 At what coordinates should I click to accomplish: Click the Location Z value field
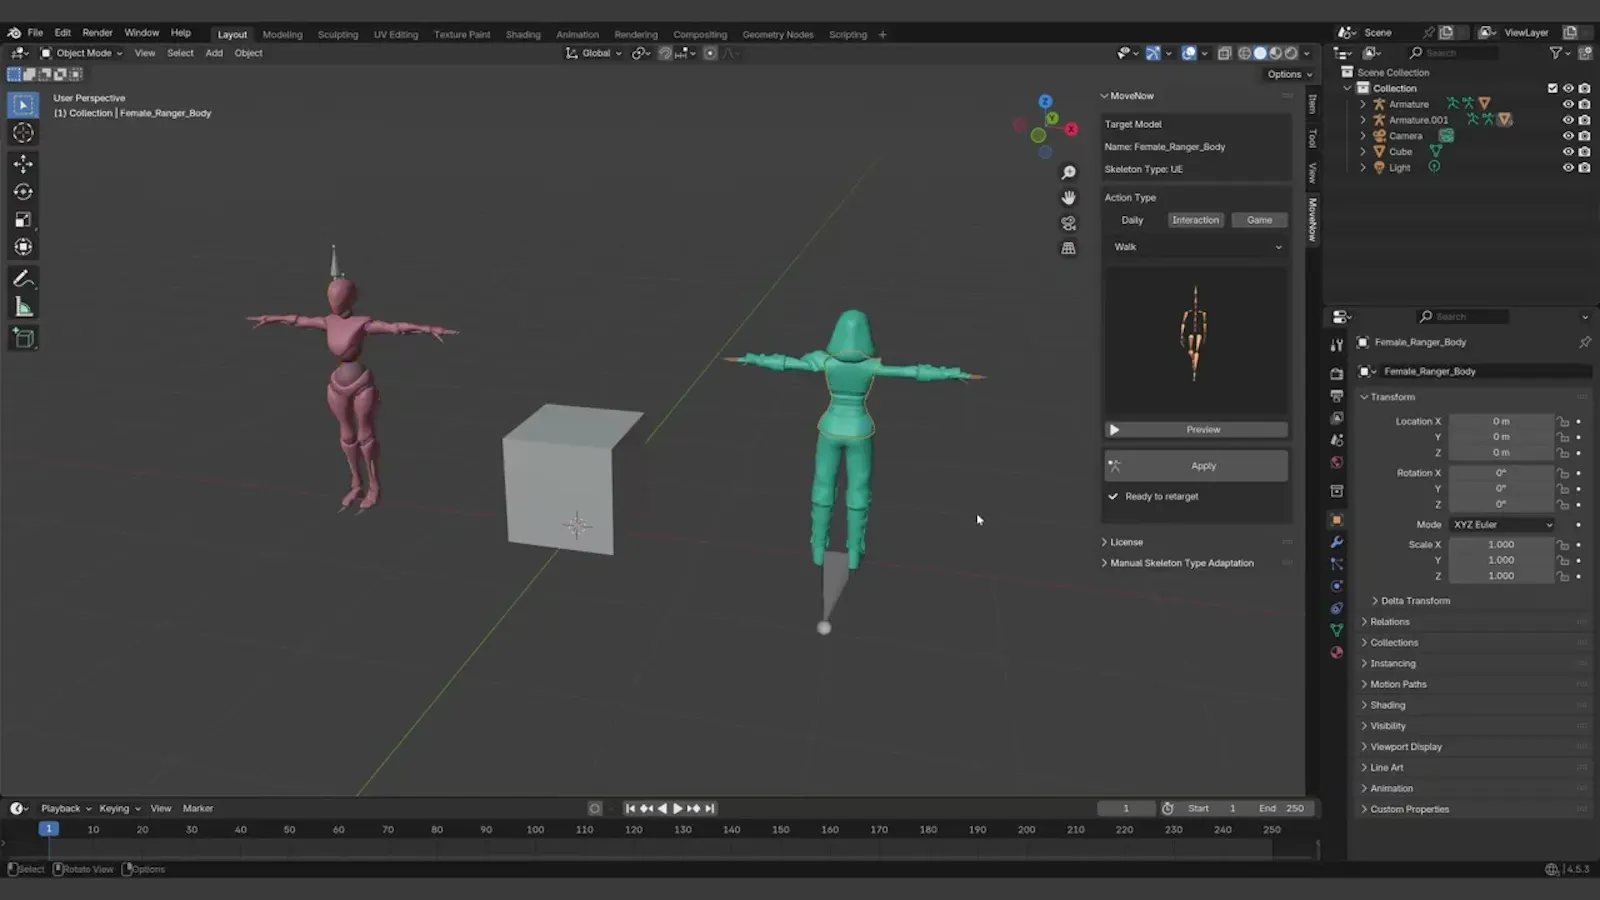pos(1501,453)
